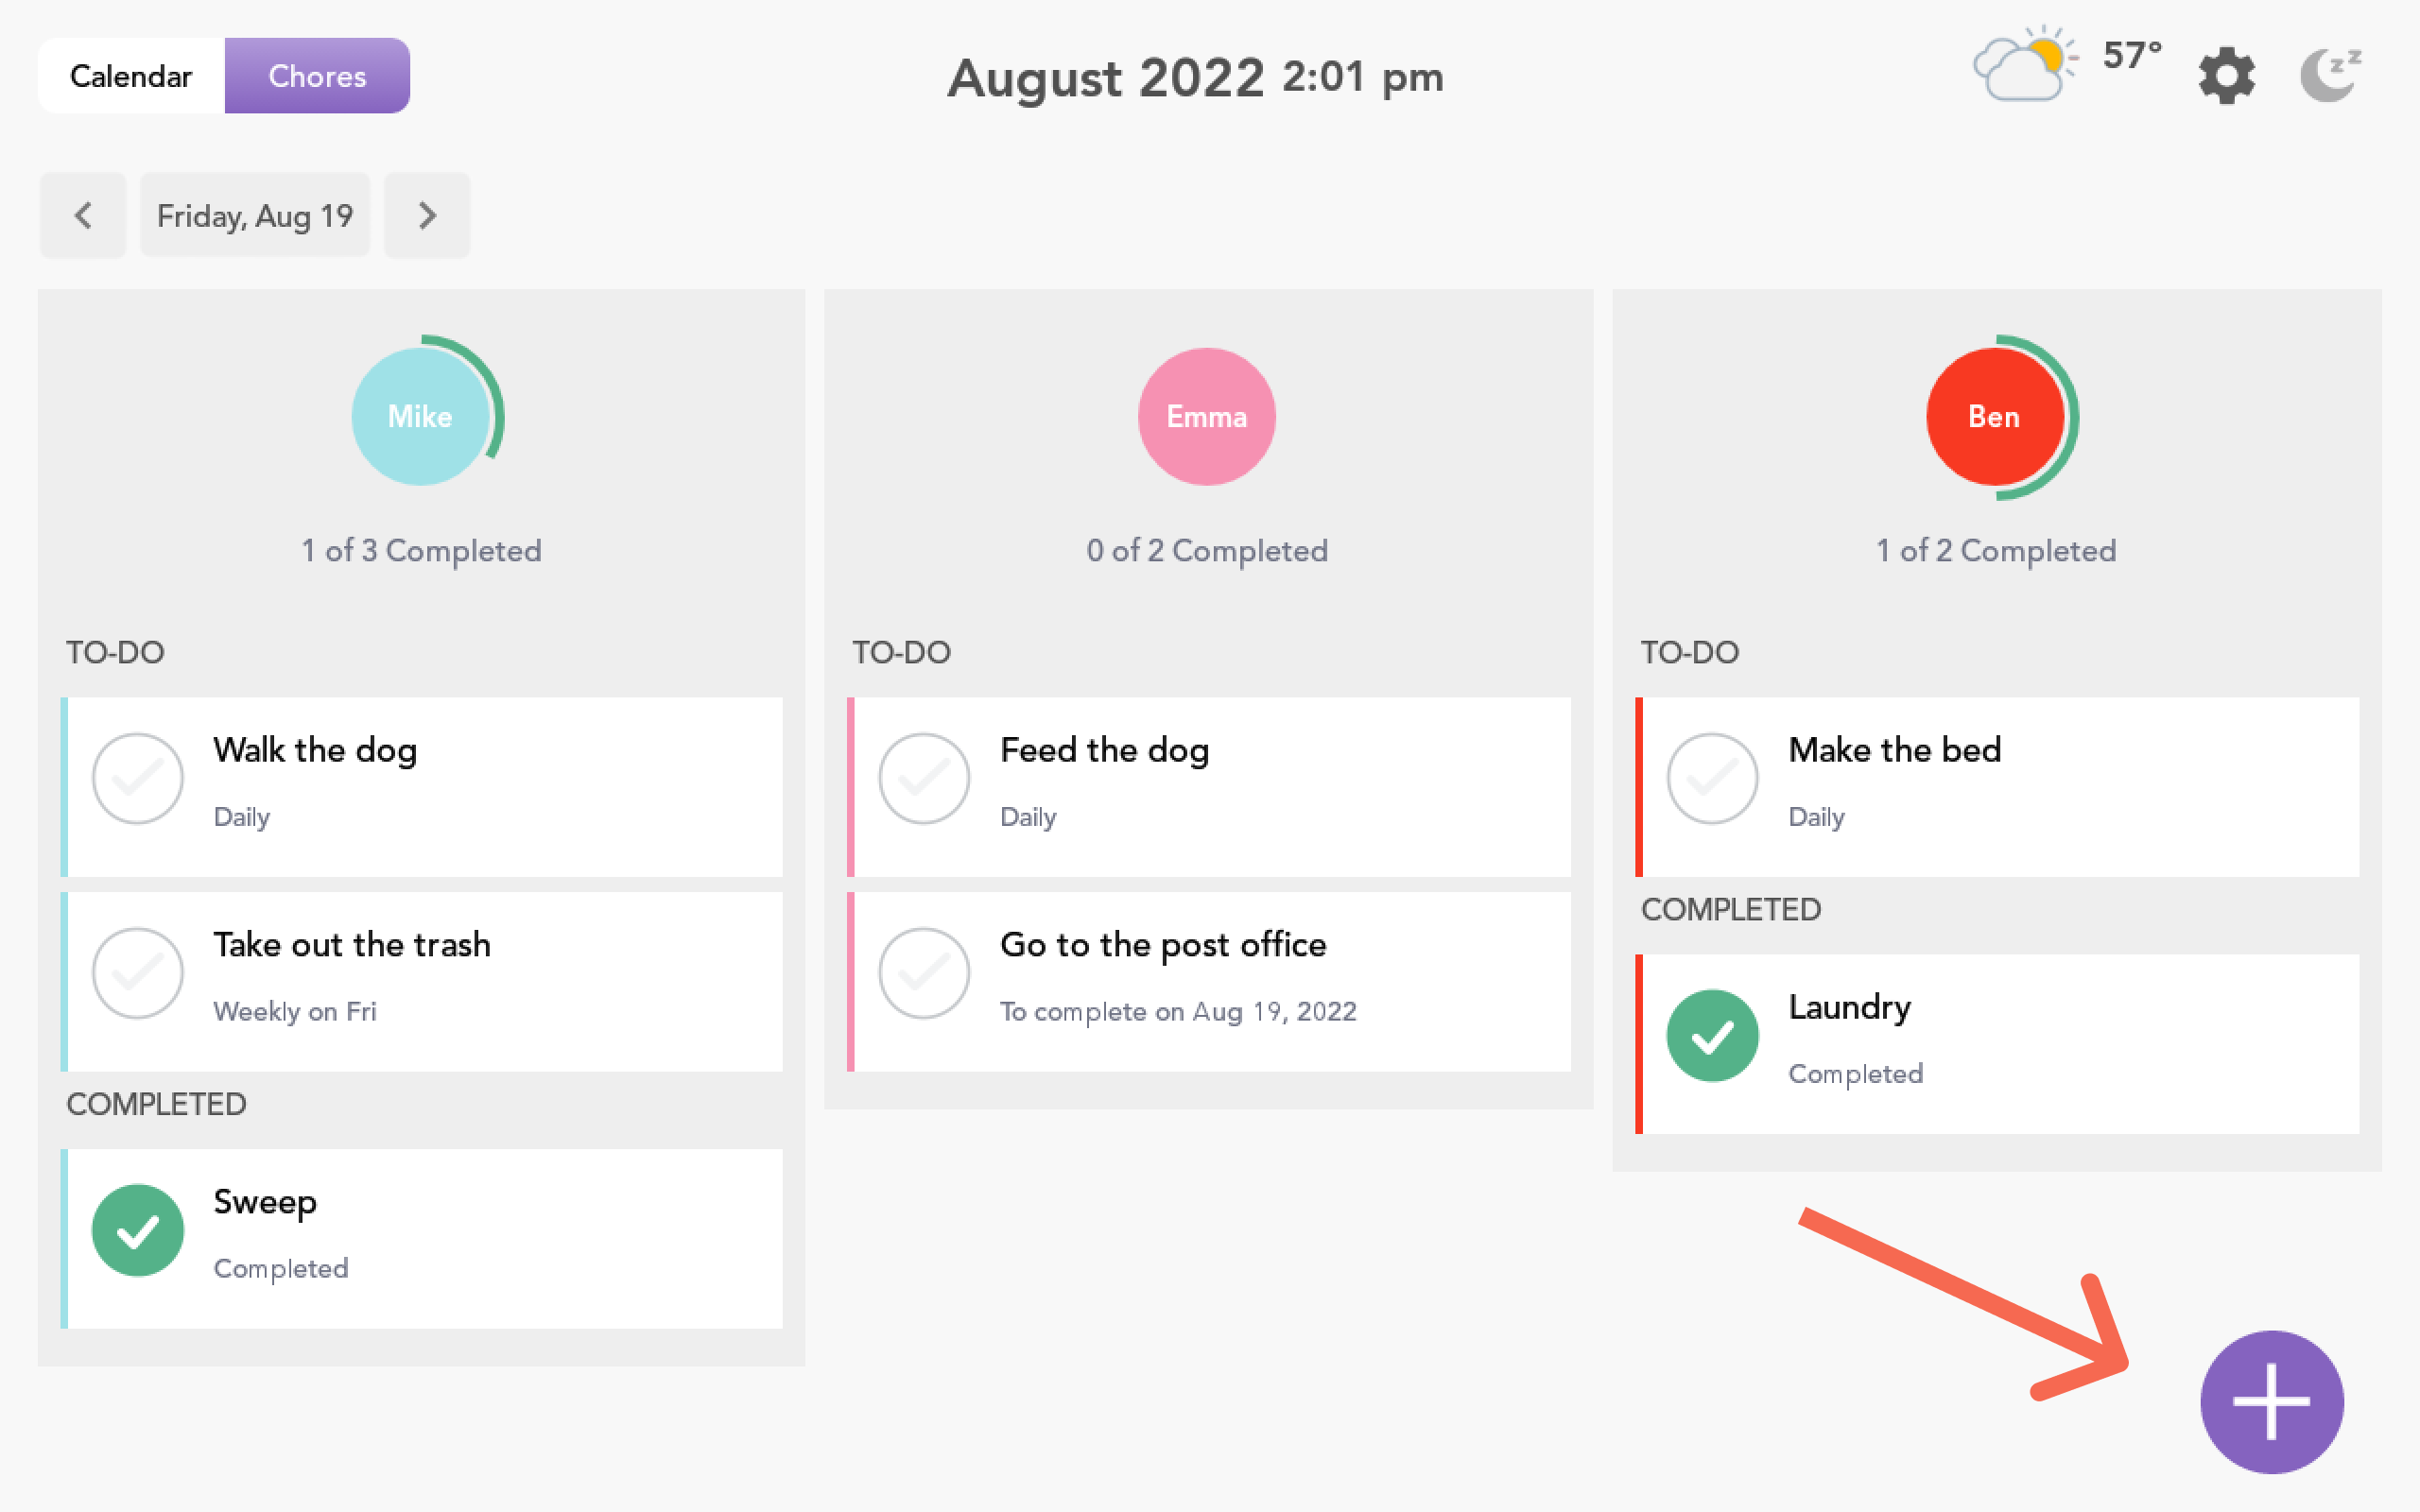Open Mike's avatar circle

tap(420, 416)
